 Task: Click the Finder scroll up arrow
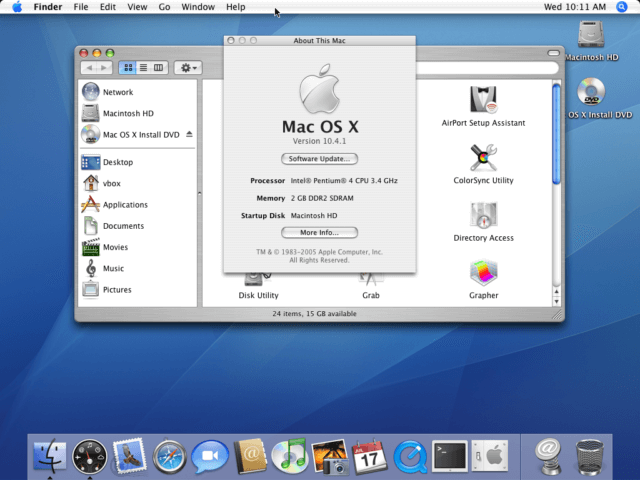pyautogui.click(x=556, y=291)
